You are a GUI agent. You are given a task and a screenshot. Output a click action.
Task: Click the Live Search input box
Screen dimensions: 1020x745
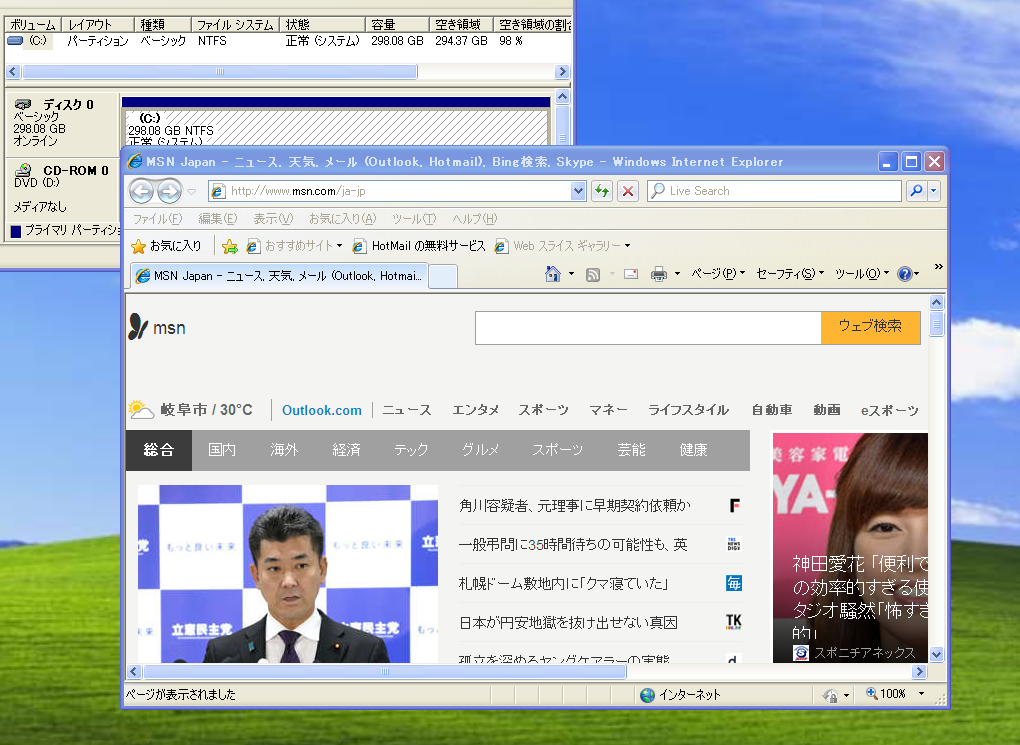pyautogui.click(x=774, y=191)
